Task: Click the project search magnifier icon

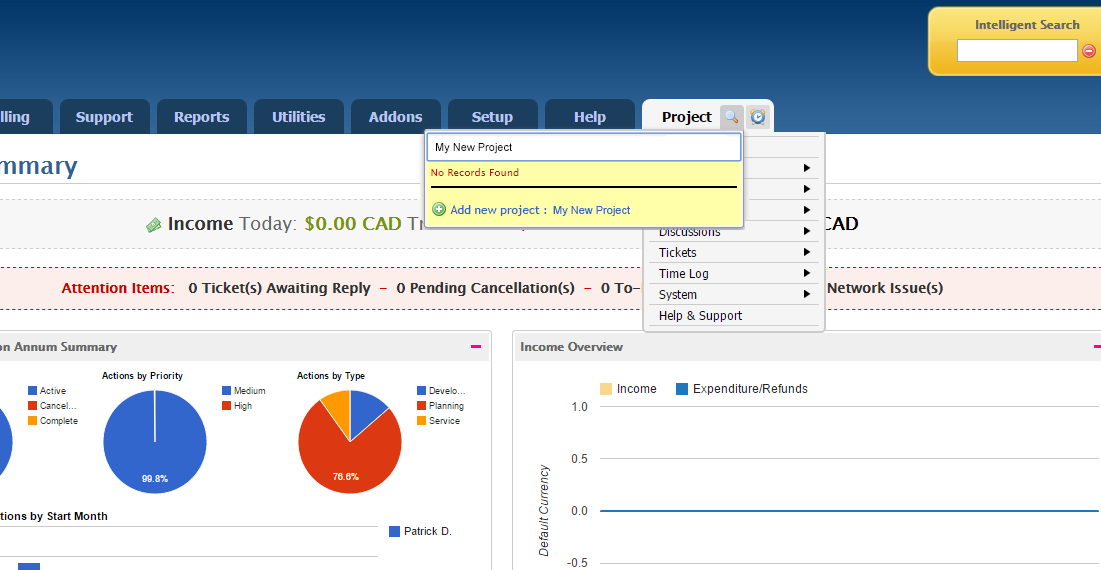Action: pyautogui.click(x=732, y=117)
